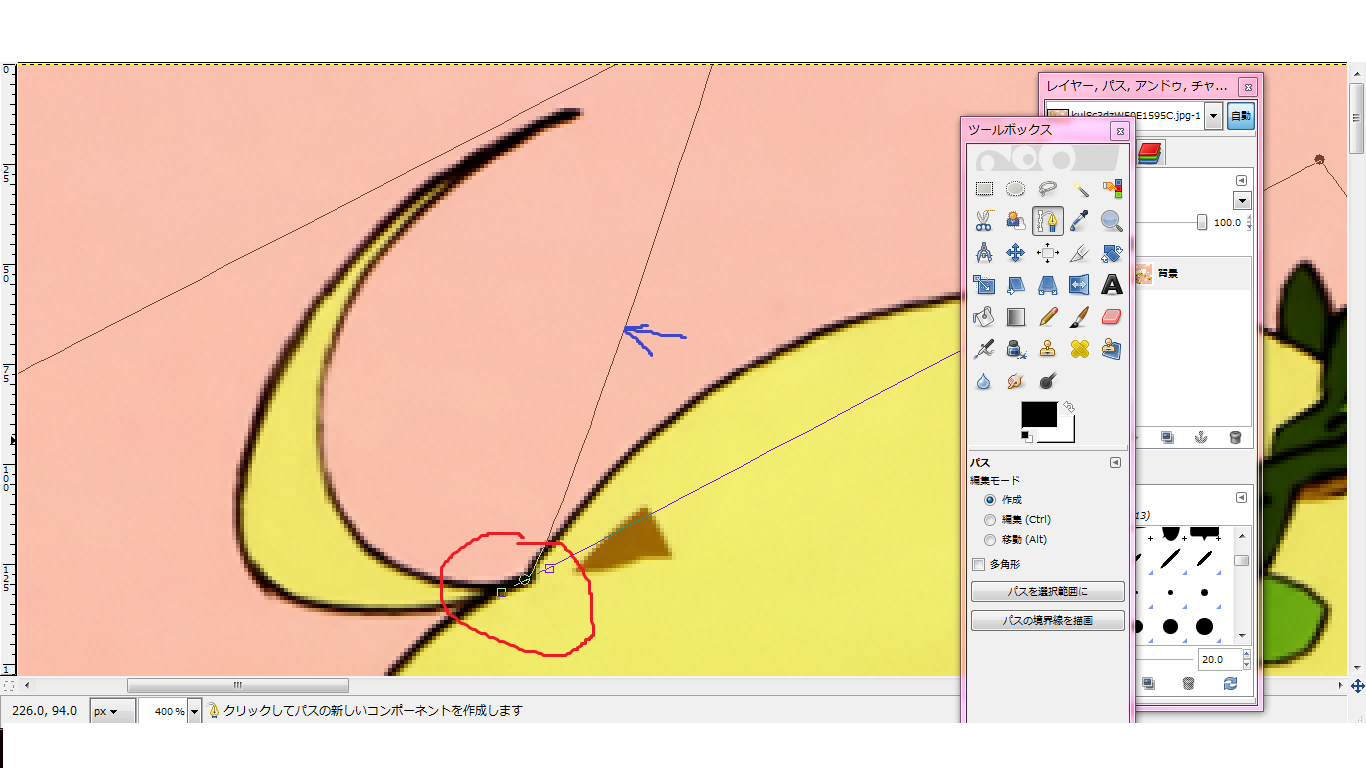Select the Alignment tool
This screenshot has height=768, width=1366.
click(1048, 253)
